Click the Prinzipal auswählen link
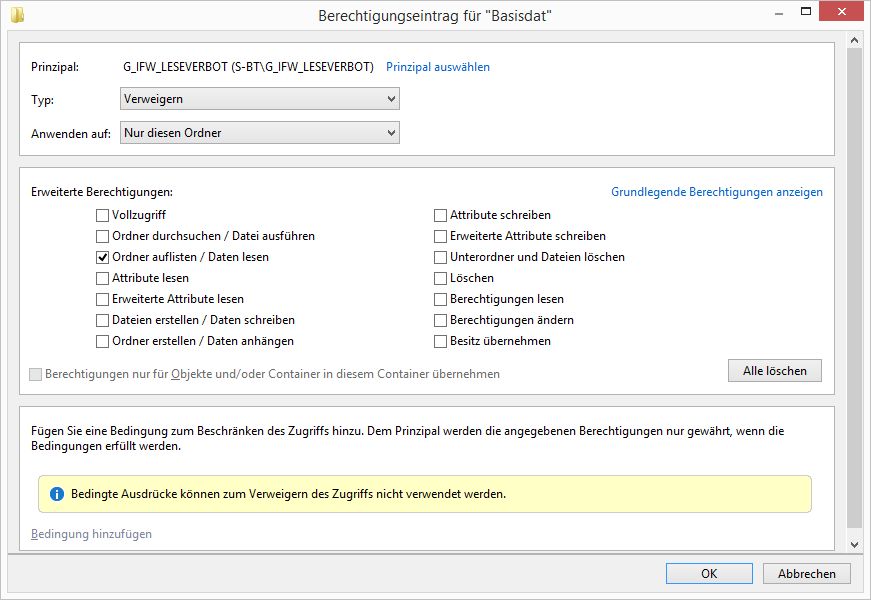This screenshot has height=600, width=871. point(438,67)
